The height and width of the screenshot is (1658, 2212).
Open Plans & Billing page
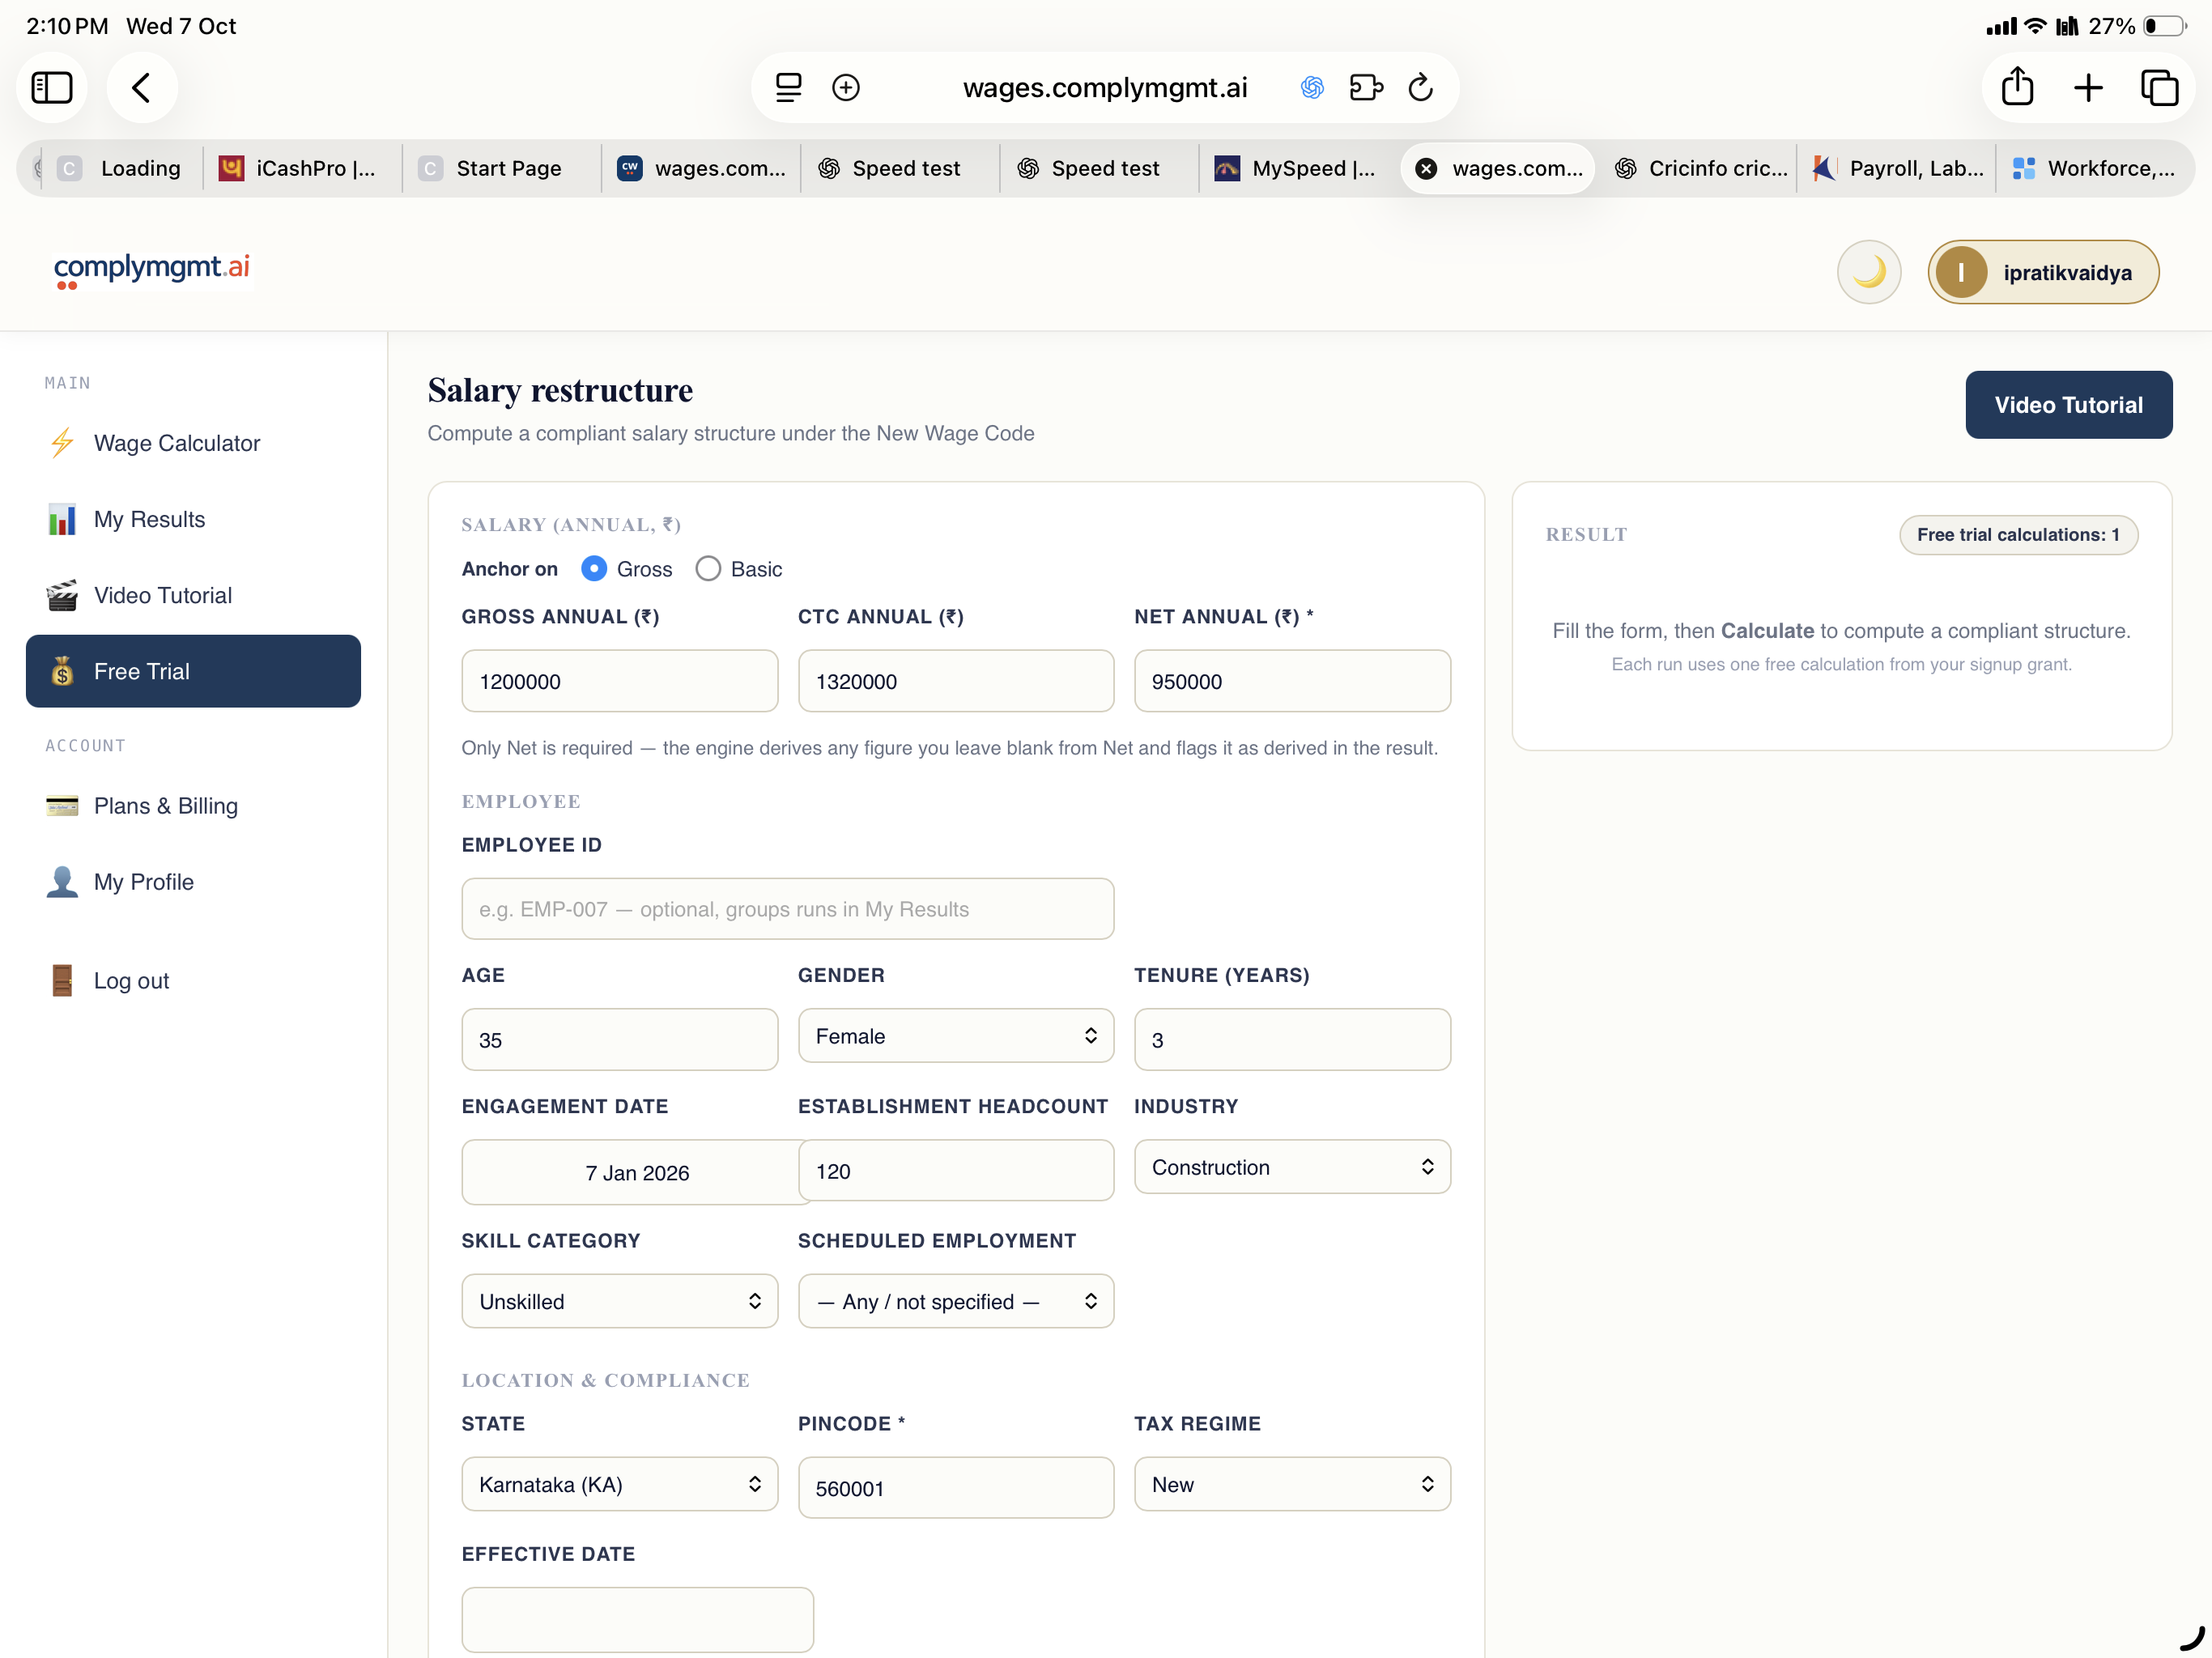(193, 806)
